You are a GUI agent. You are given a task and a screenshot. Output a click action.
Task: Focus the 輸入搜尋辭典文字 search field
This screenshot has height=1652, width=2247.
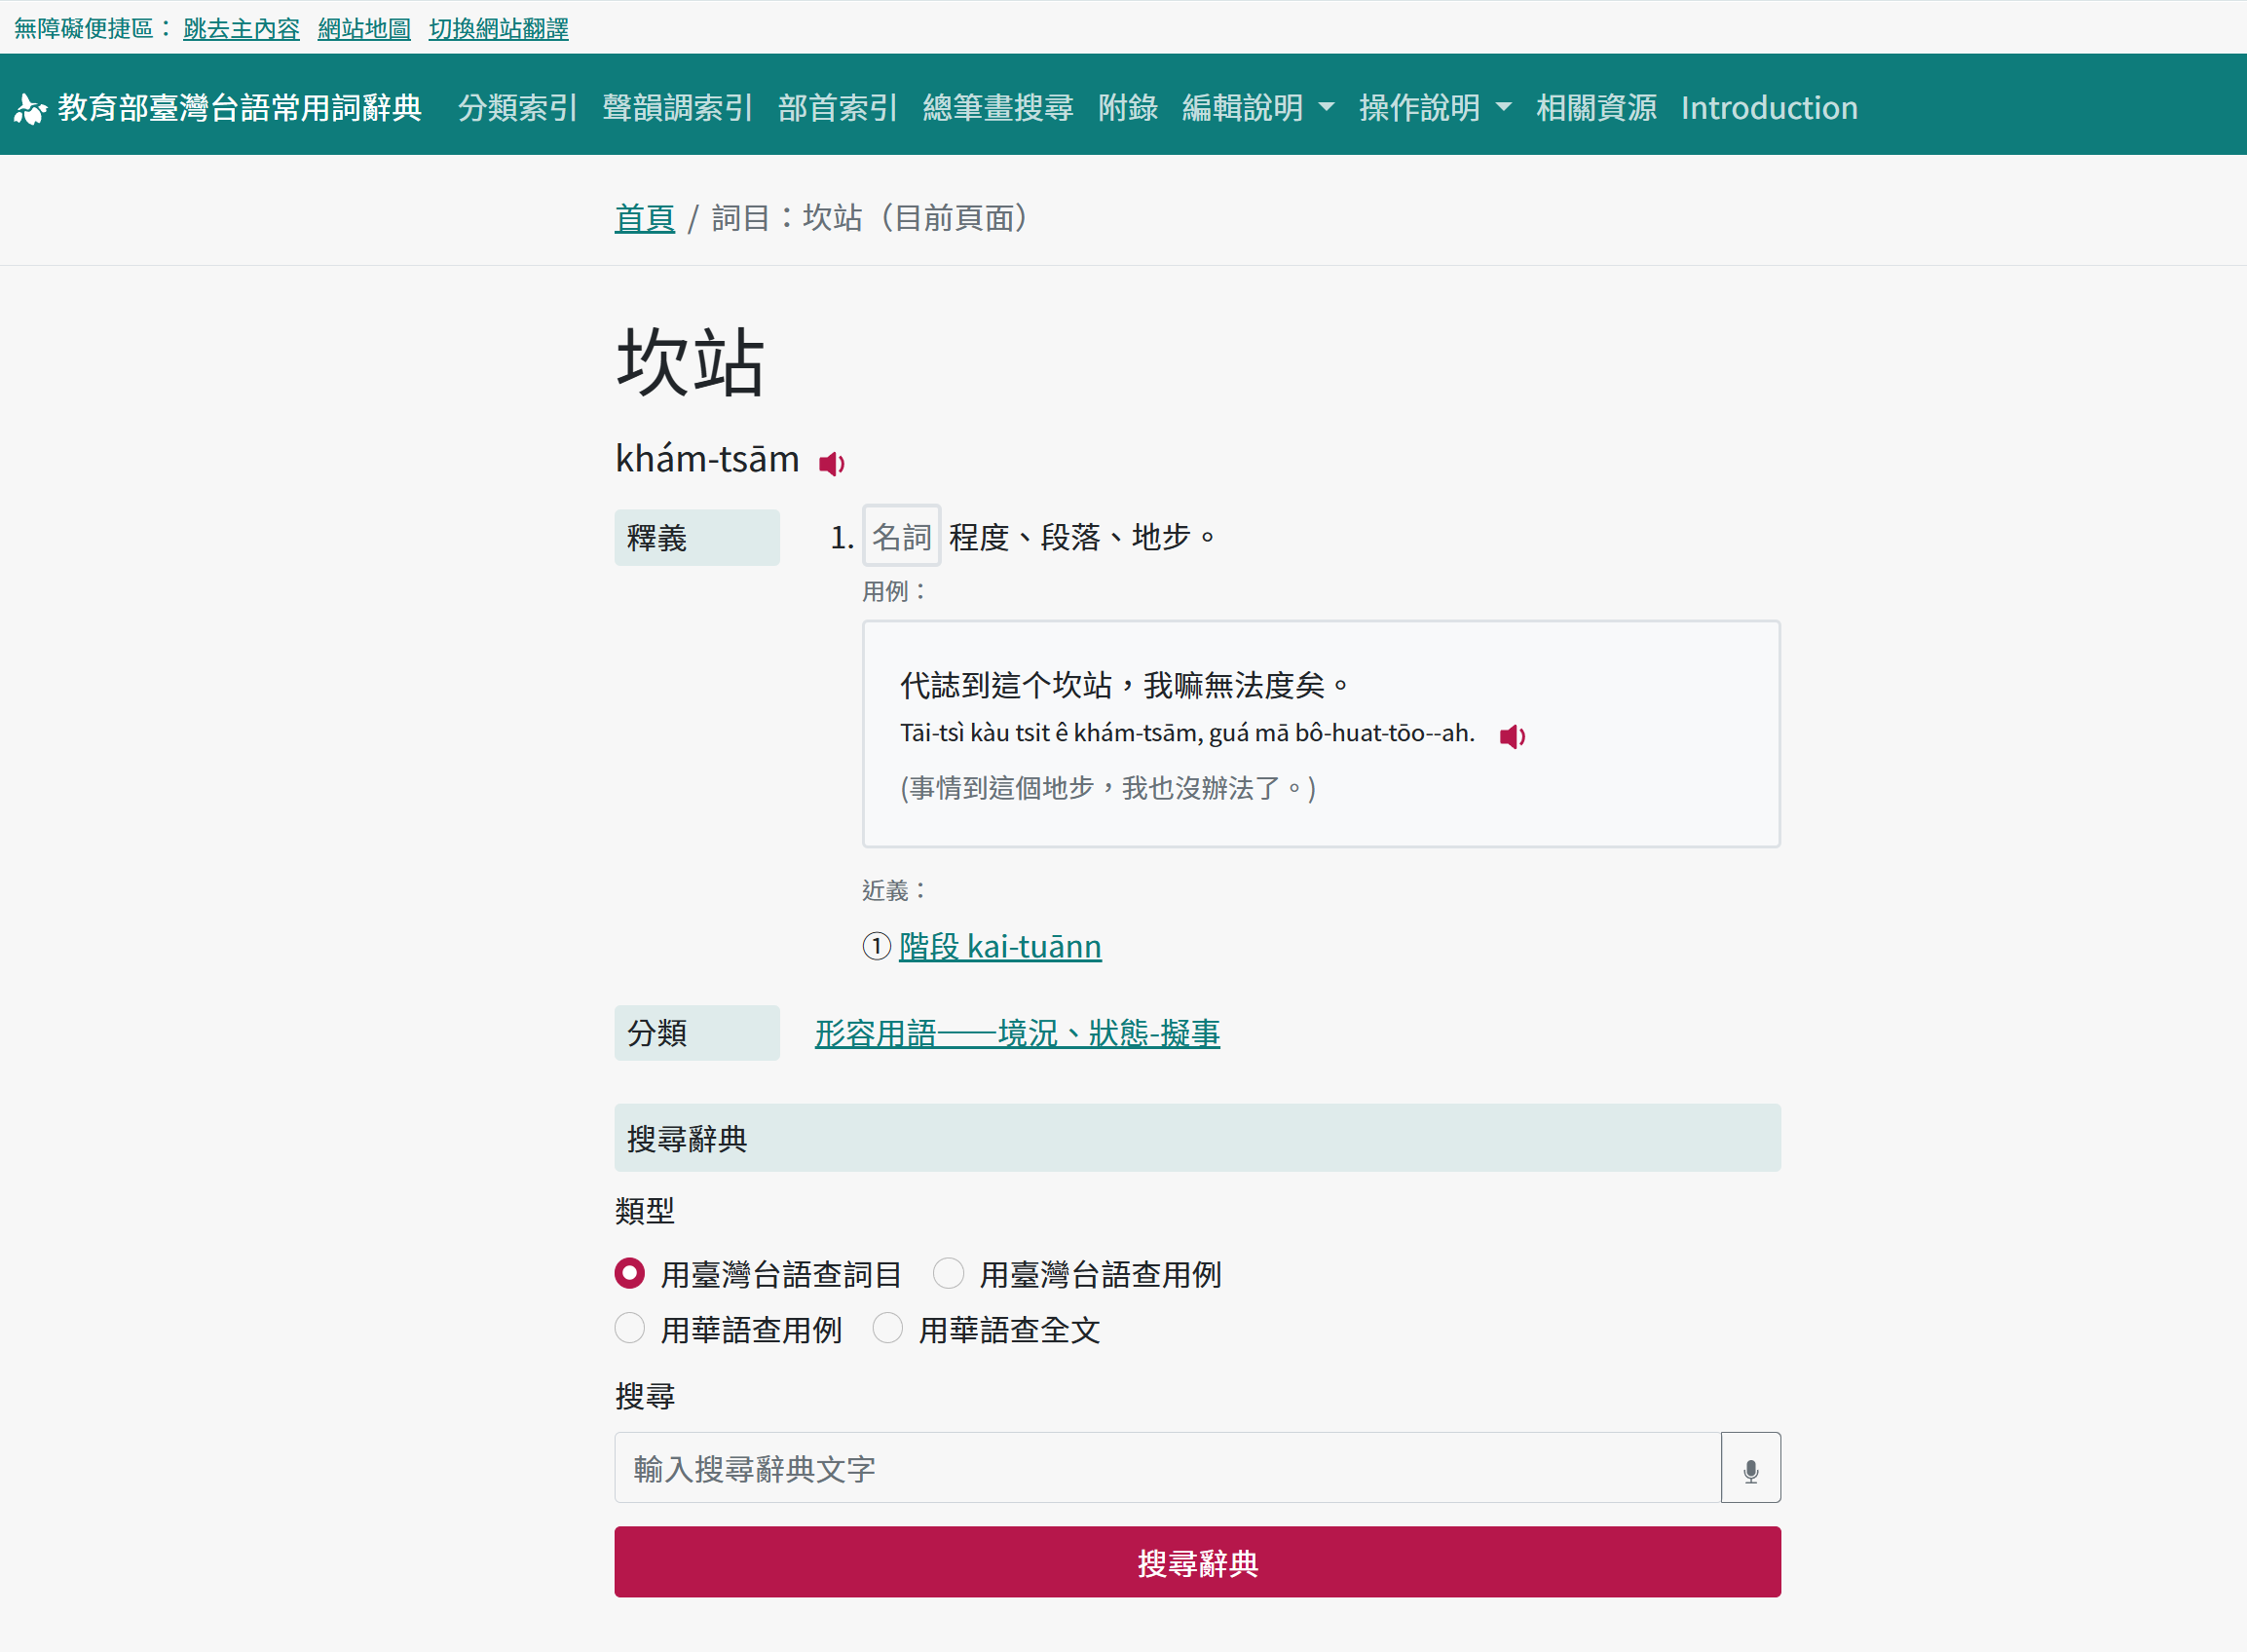click(1166, 1467)
